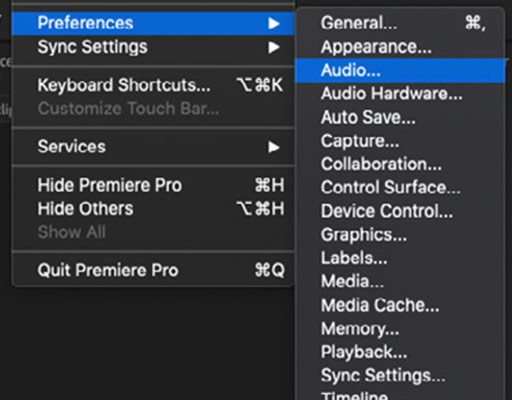This screenshot has height=400, width=512.
Task: Open Control Surface preferences
Action: coord(400,188)
